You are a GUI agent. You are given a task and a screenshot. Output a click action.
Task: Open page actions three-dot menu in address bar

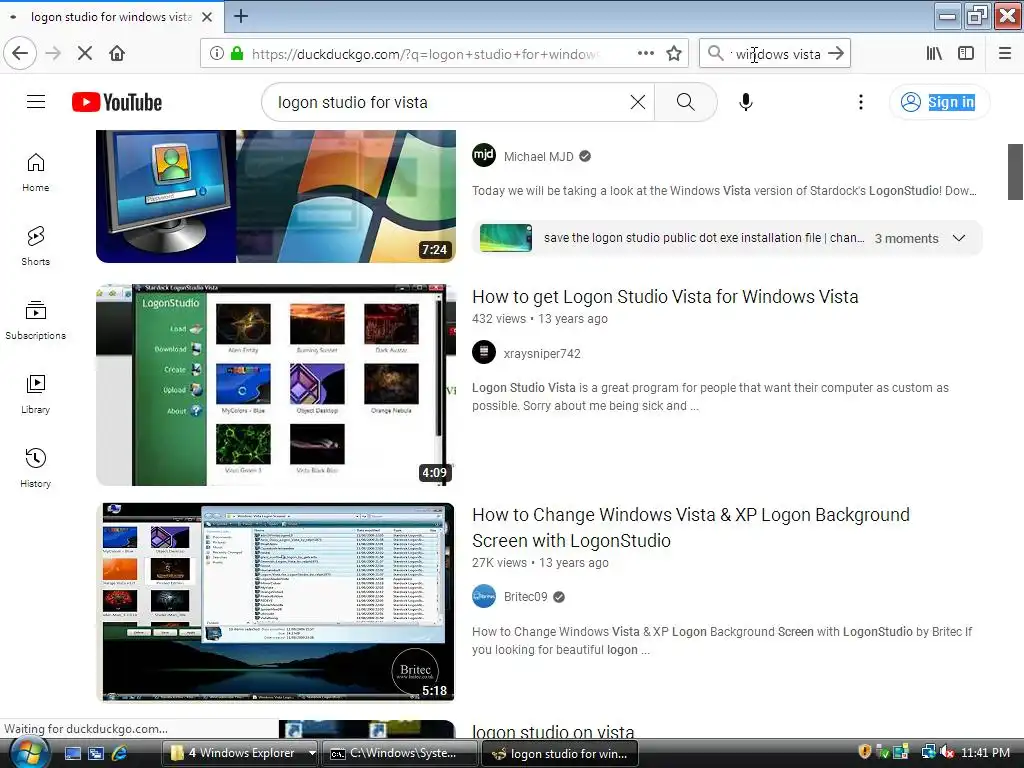coord(645,54)
